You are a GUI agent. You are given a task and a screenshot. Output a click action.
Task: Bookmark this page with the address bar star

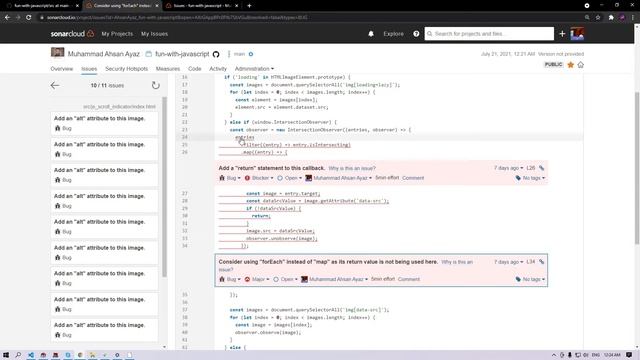[x=598, y=18]
